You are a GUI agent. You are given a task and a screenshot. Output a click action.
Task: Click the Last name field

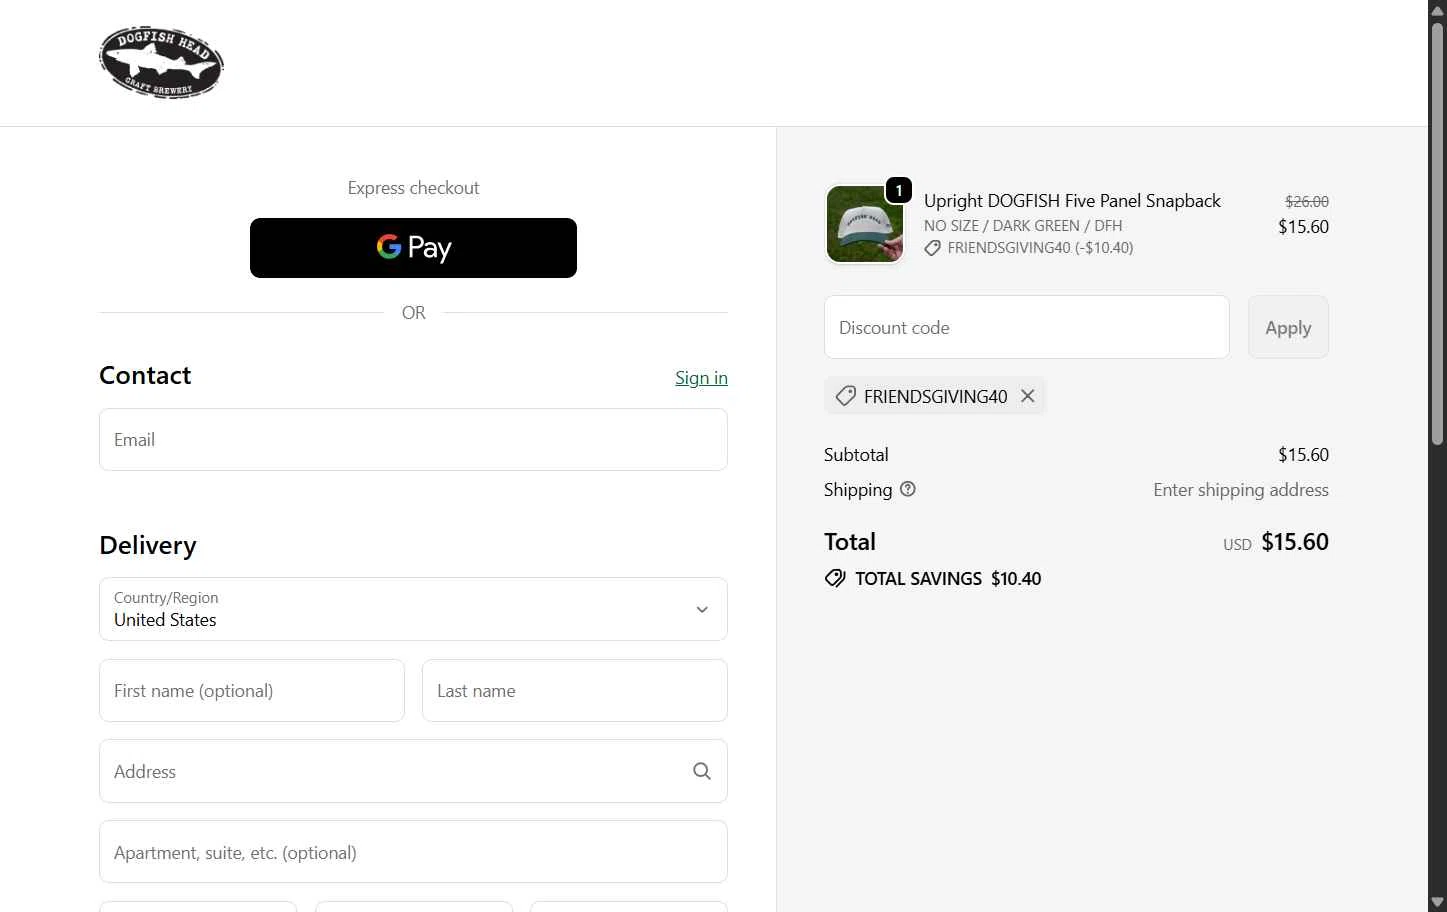575,691
